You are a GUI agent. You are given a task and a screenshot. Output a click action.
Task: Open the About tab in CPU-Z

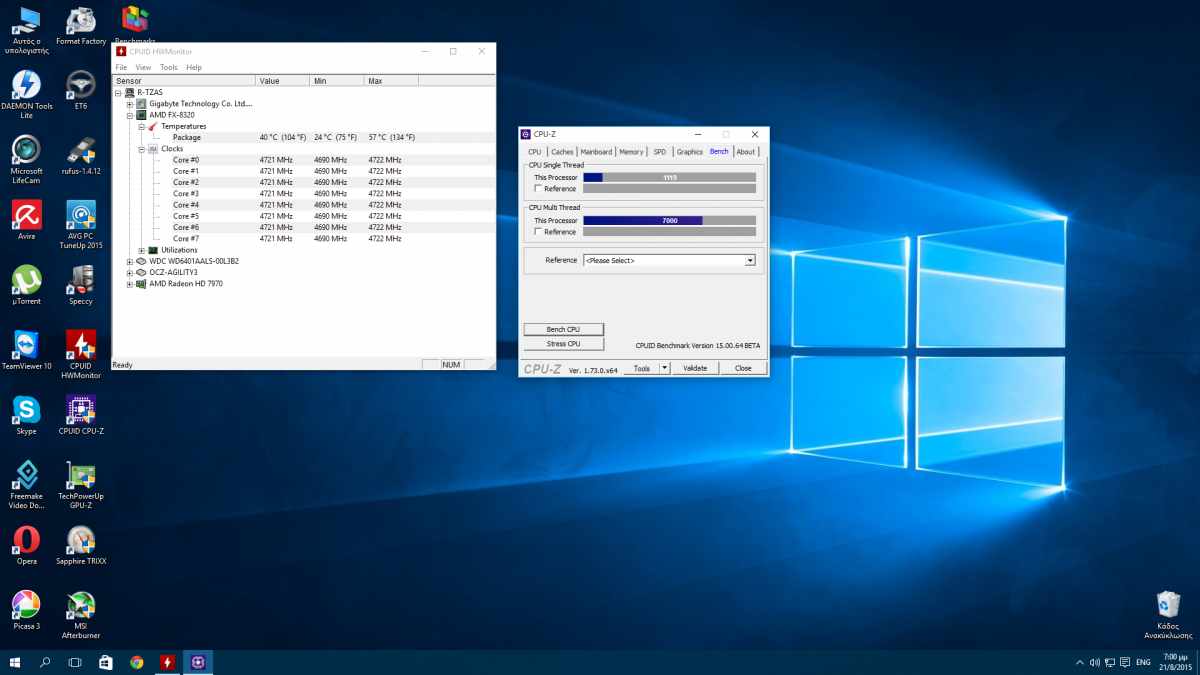(x=746, y=152)
